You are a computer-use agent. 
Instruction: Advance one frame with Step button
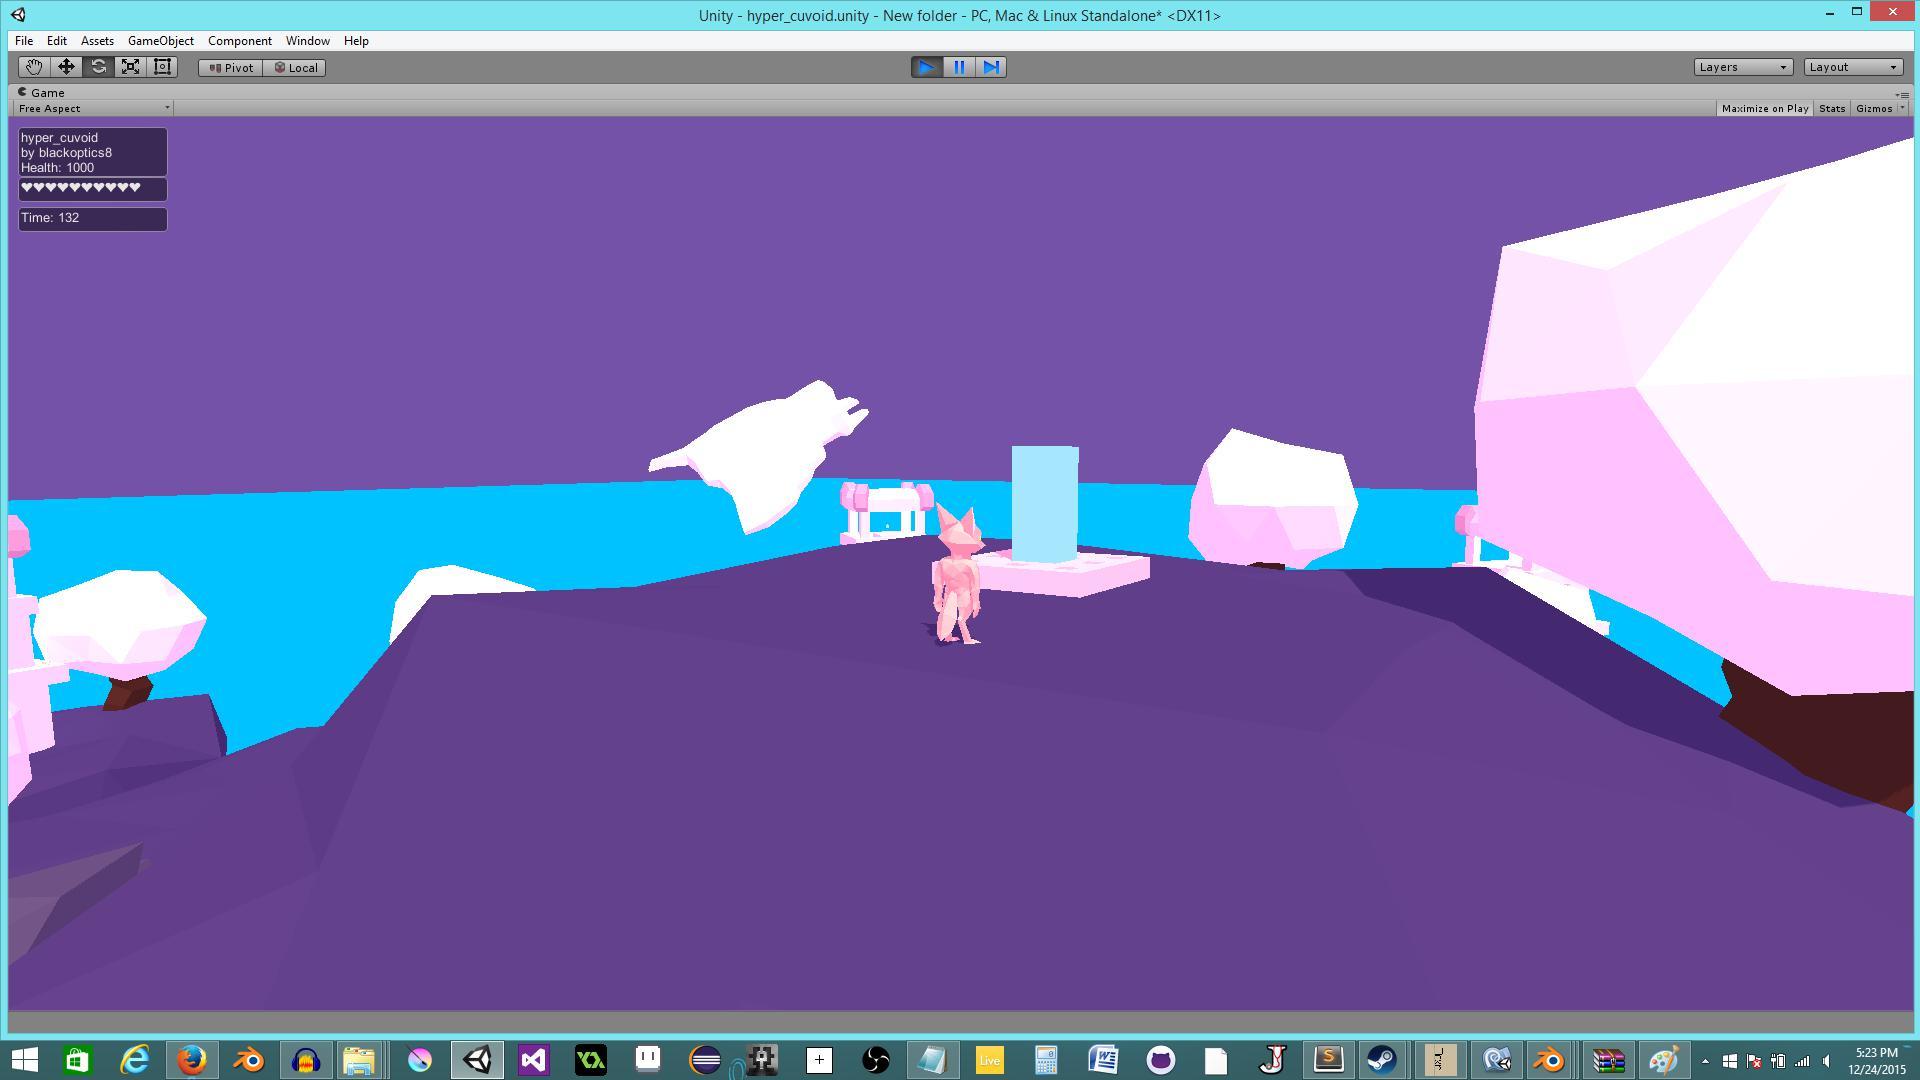(990, 67)
